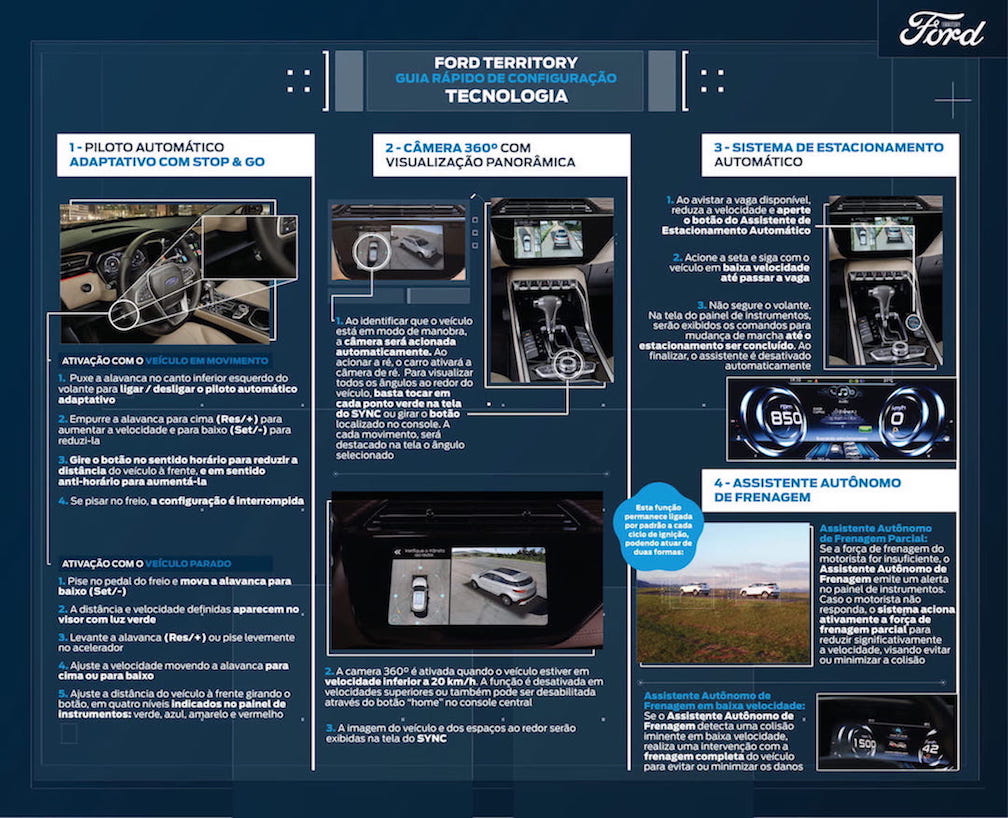Click the circled top-view car on SYNC screen
This screenshot has width=1008, height=818.
point(372,251)
